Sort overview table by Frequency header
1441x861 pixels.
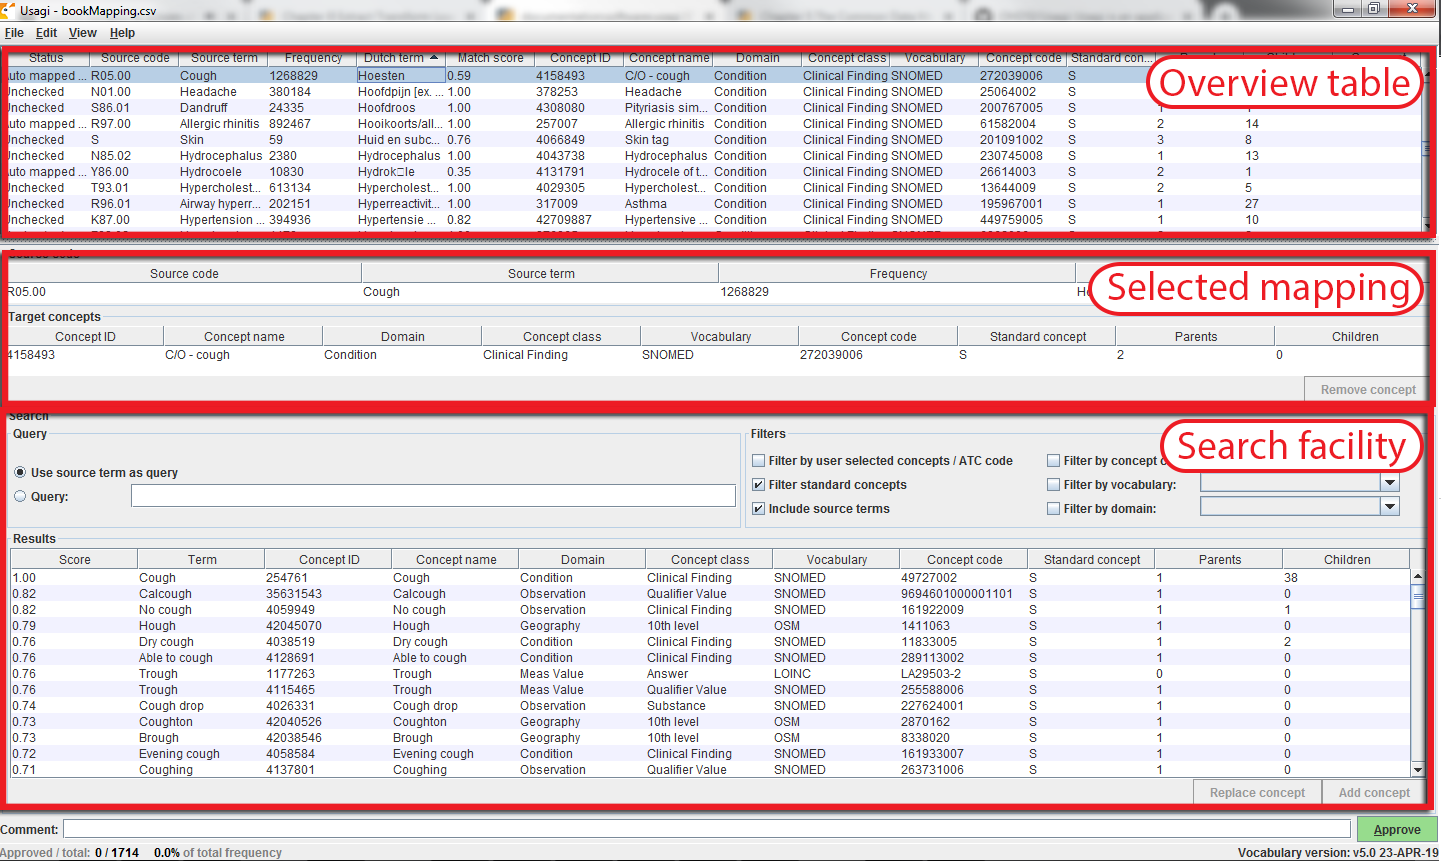click(x=313, y=58)
